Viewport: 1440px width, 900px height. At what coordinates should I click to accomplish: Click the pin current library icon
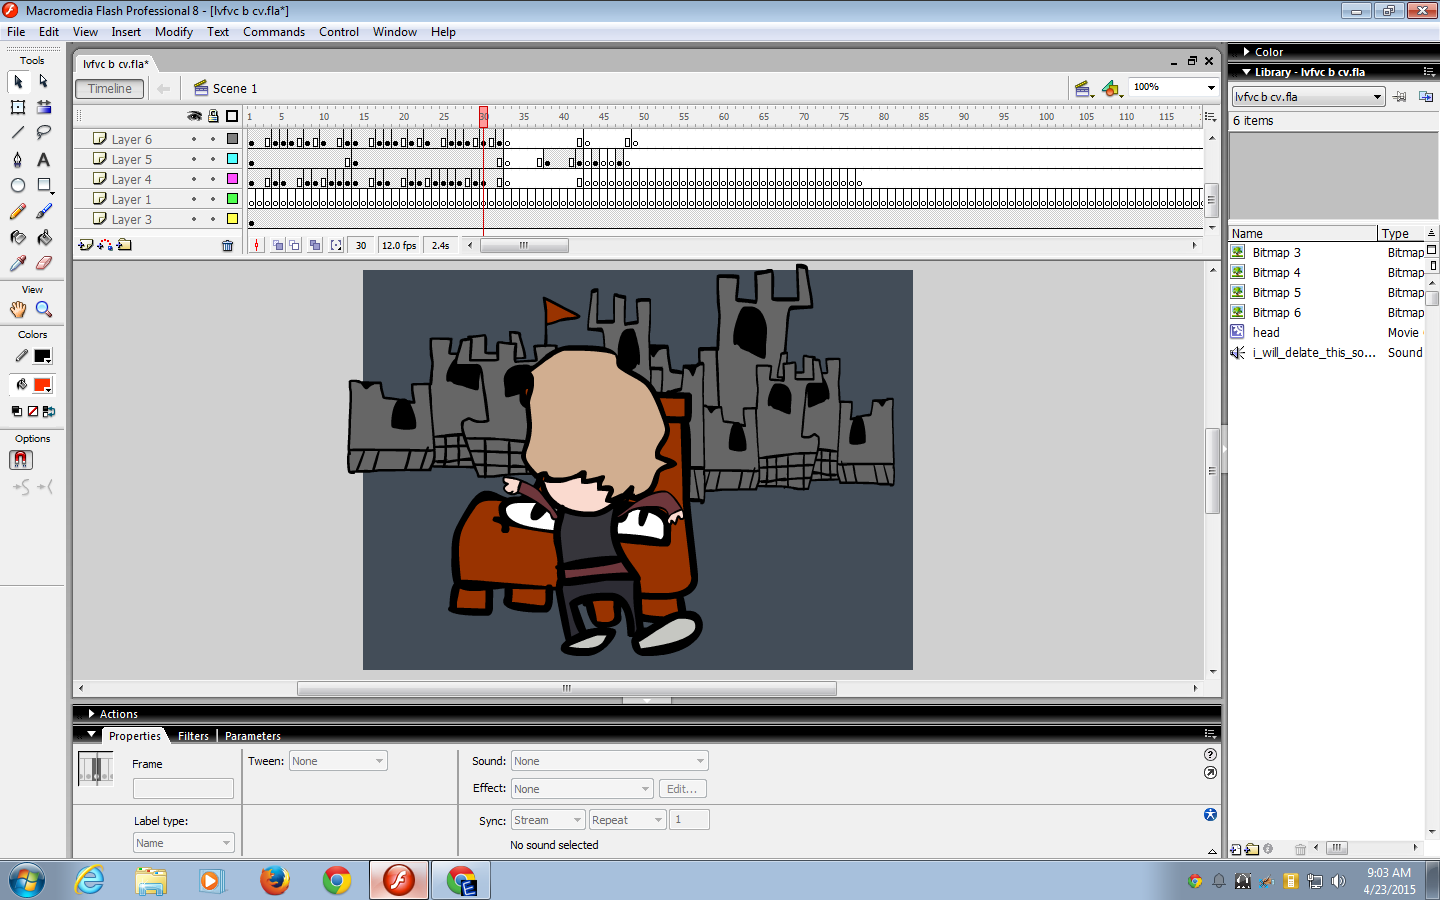click(x=1400, y=97)
